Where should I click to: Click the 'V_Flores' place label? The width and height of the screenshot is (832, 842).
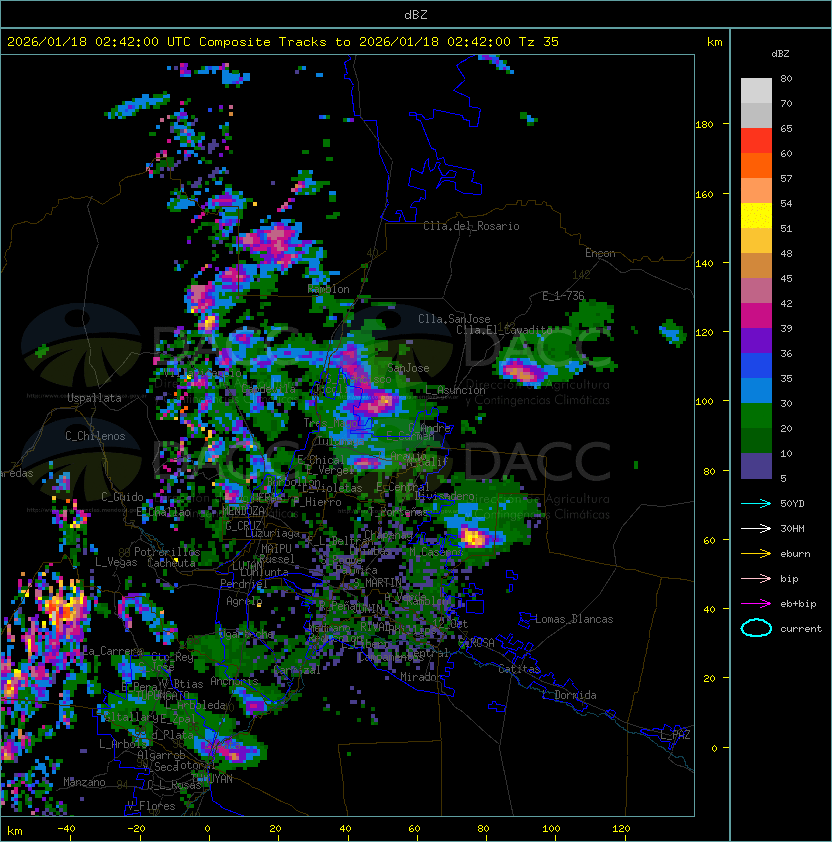[151, 806]
